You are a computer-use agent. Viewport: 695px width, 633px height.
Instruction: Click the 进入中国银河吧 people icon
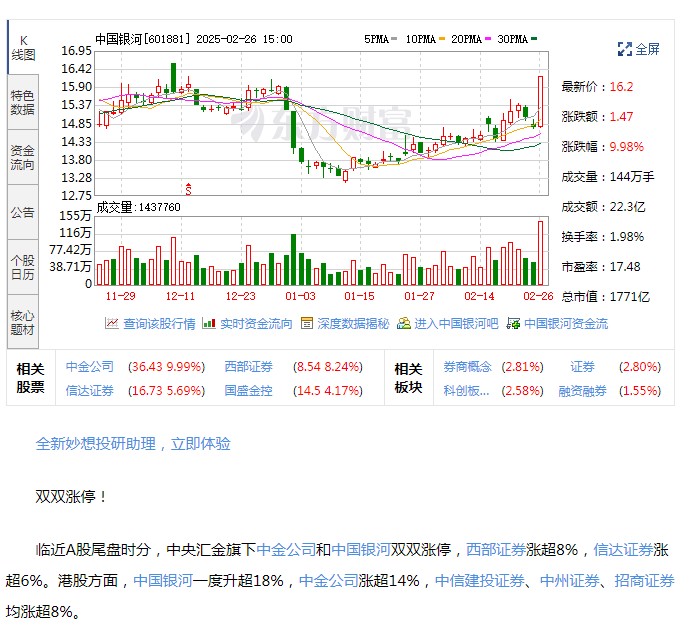(x=404, y=323)
